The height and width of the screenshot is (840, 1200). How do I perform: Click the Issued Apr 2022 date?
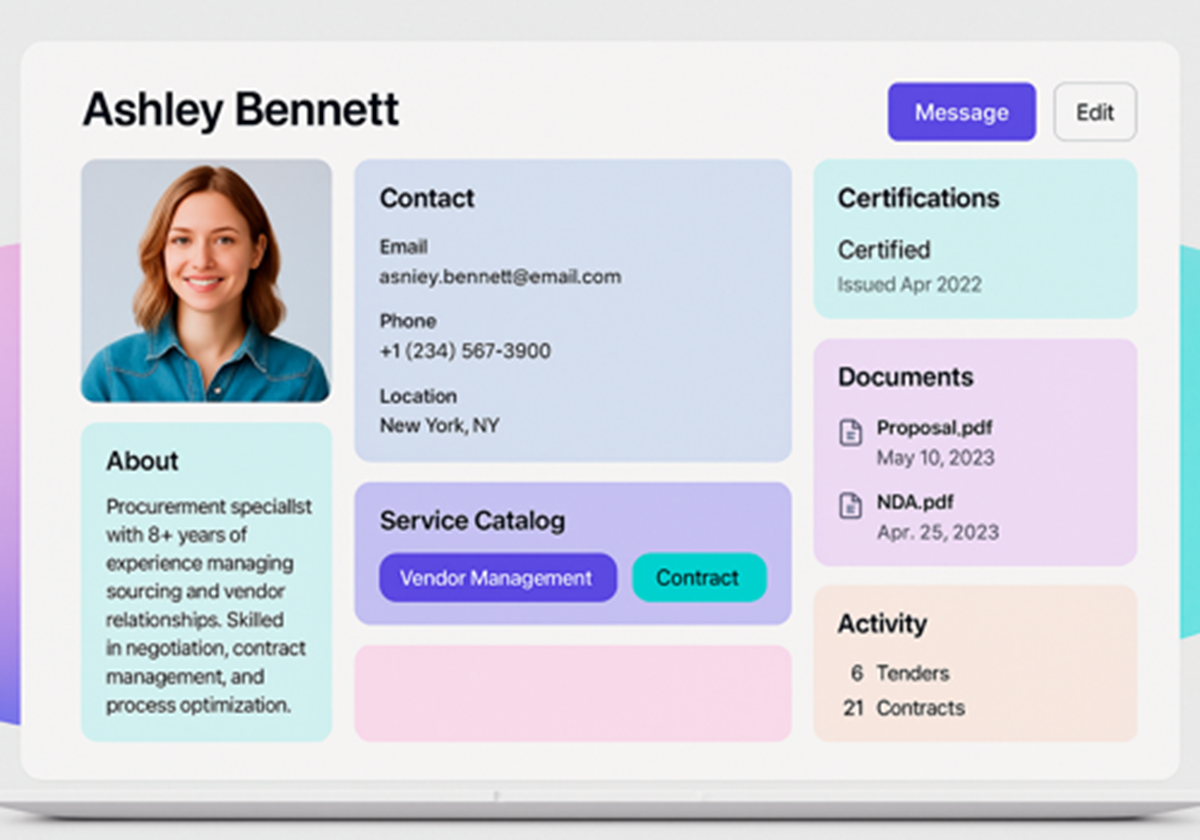909,284
